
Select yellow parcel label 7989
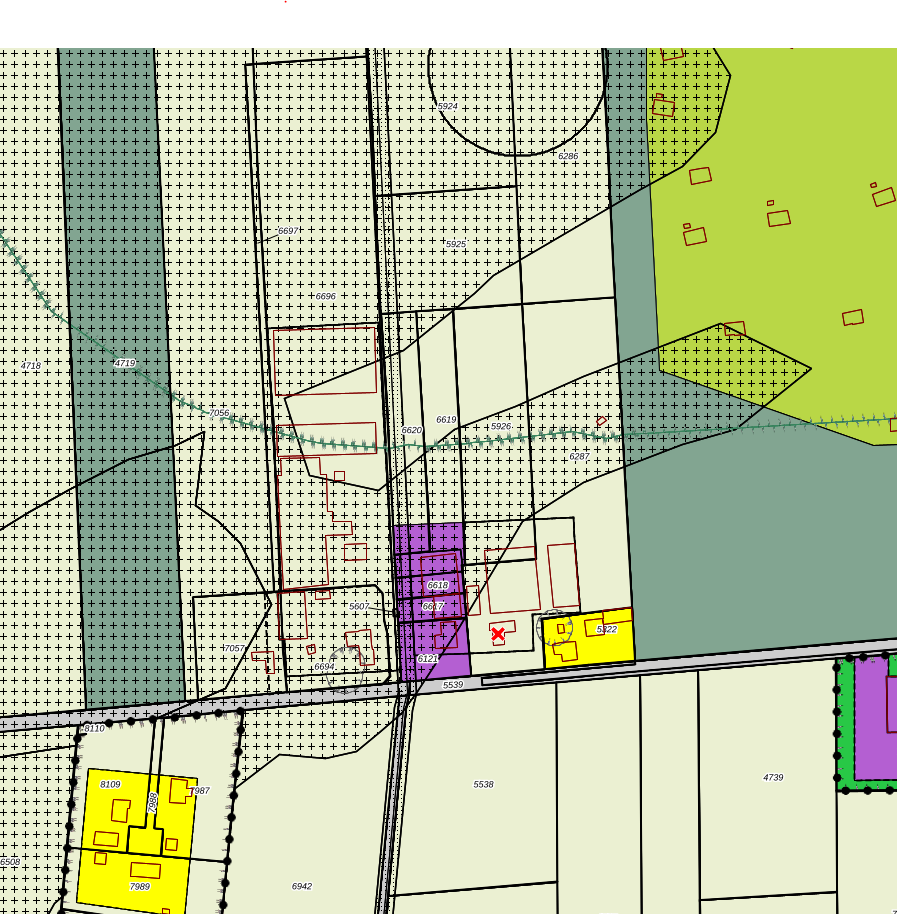pos(140,887)
